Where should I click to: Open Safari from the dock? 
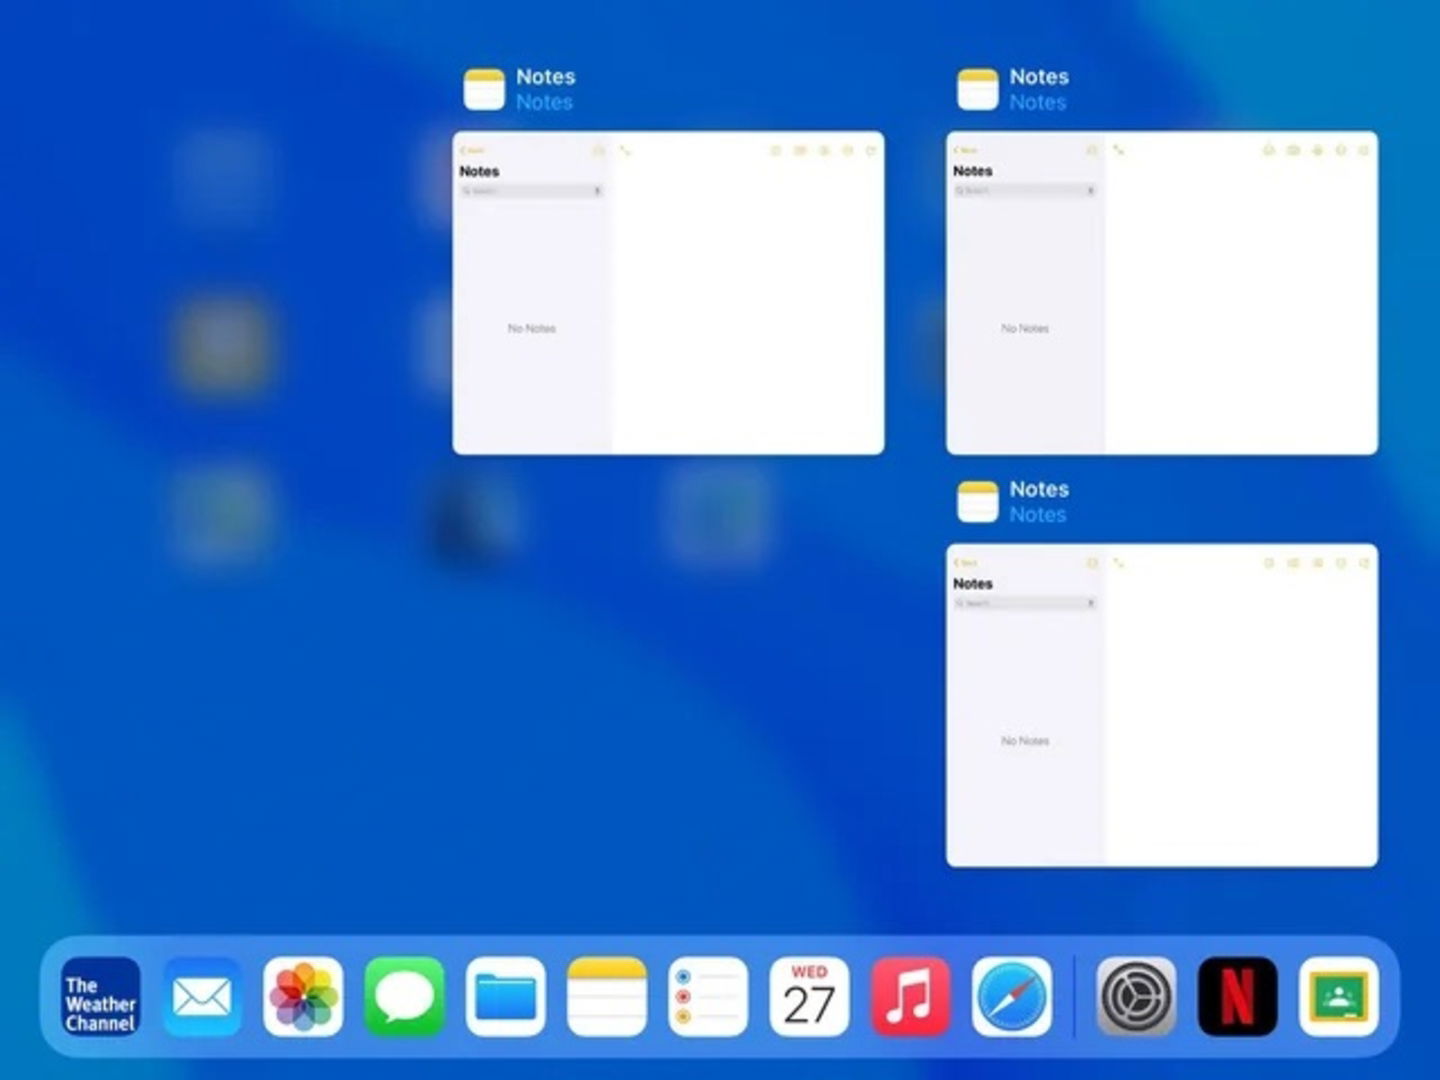tap(1011, 997)
